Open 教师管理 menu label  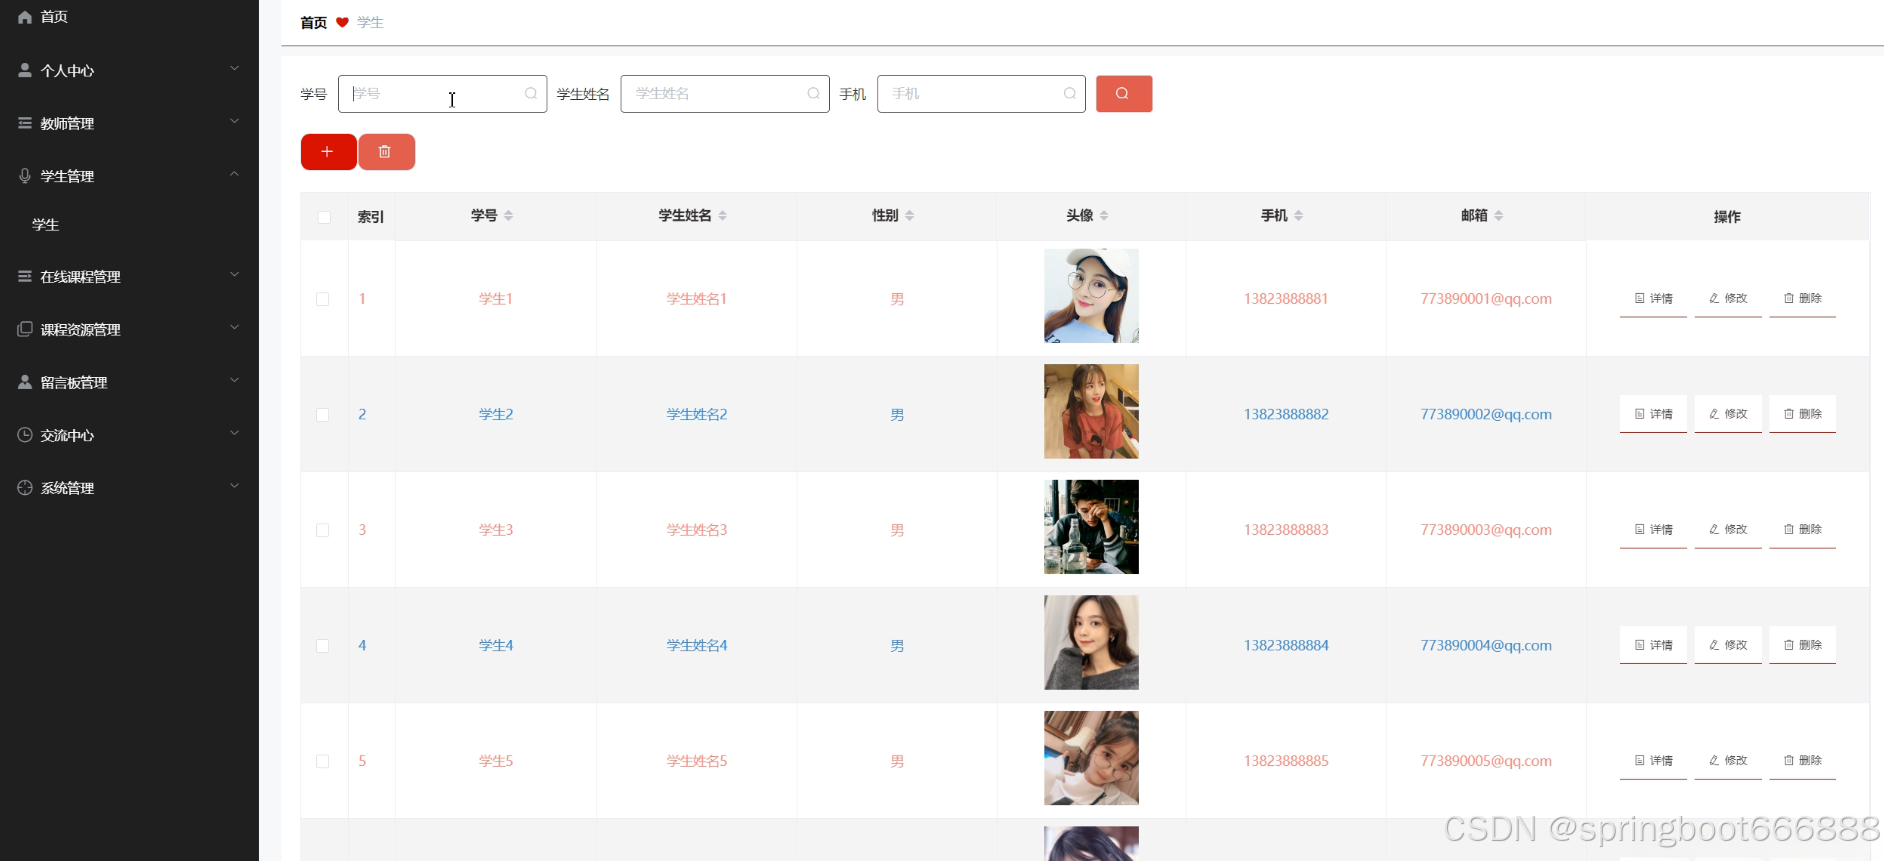[67, 124]
